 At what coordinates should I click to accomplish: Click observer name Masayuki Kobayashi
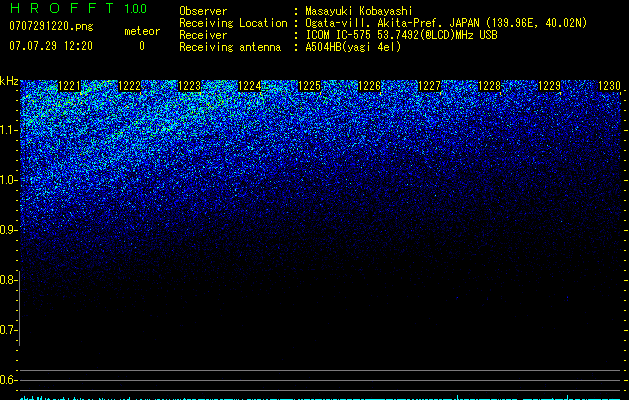pyautogui.click(x=359, y=11)
